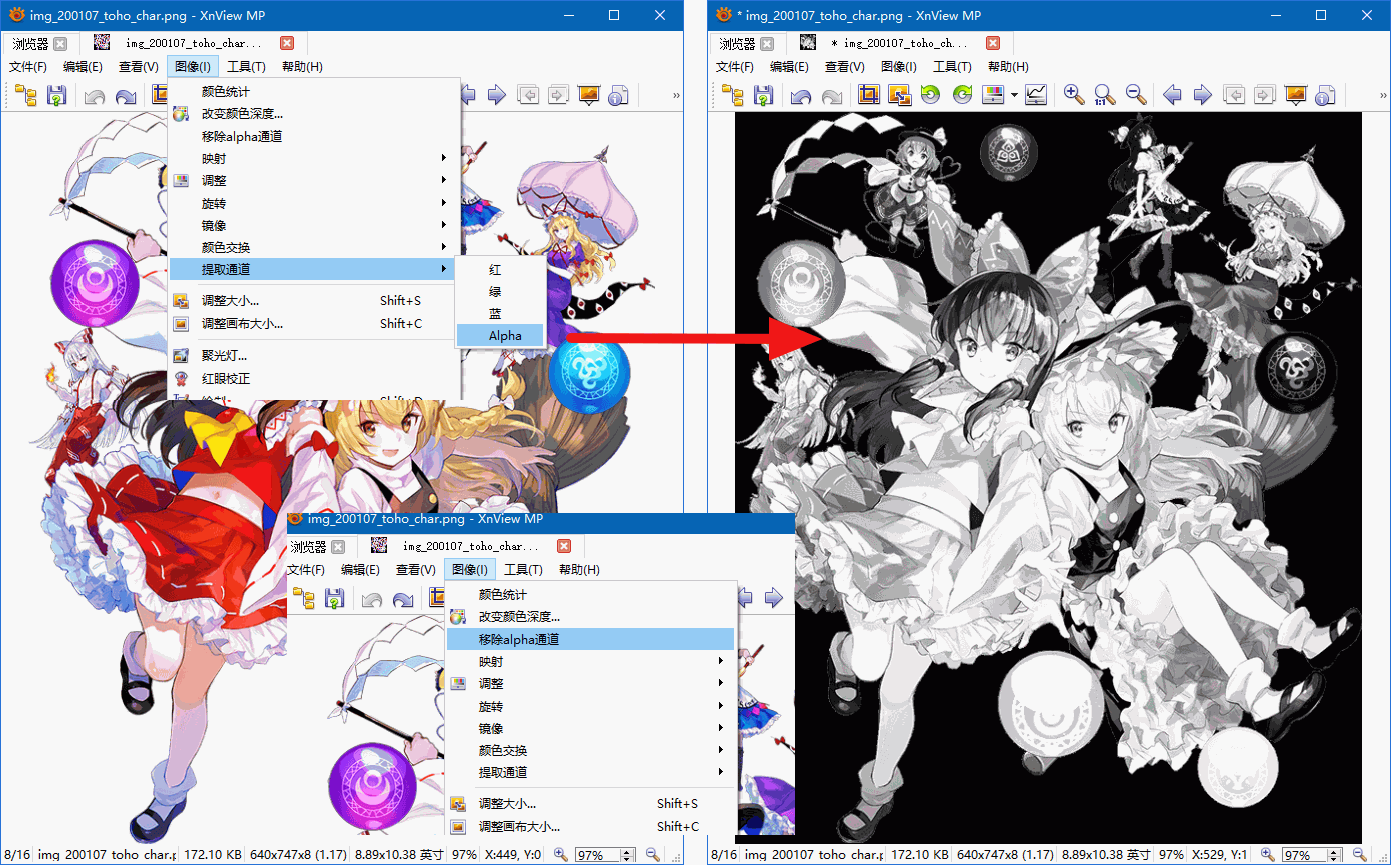Redo the change in the left window toolbar
This screenshot has width=1391, height=865.
126,95
